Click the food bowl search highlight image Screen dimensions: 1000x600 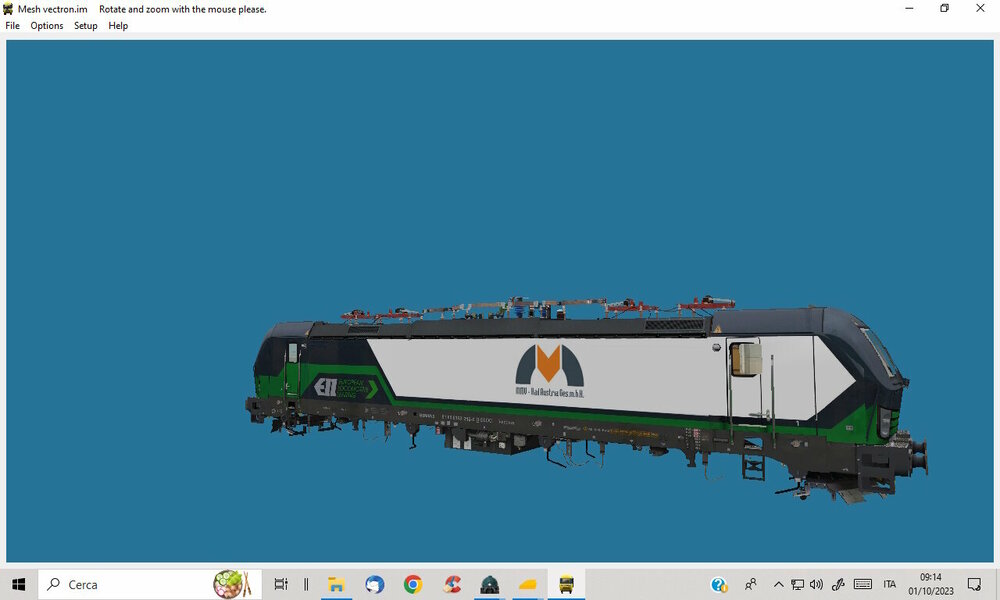point(232,584)
